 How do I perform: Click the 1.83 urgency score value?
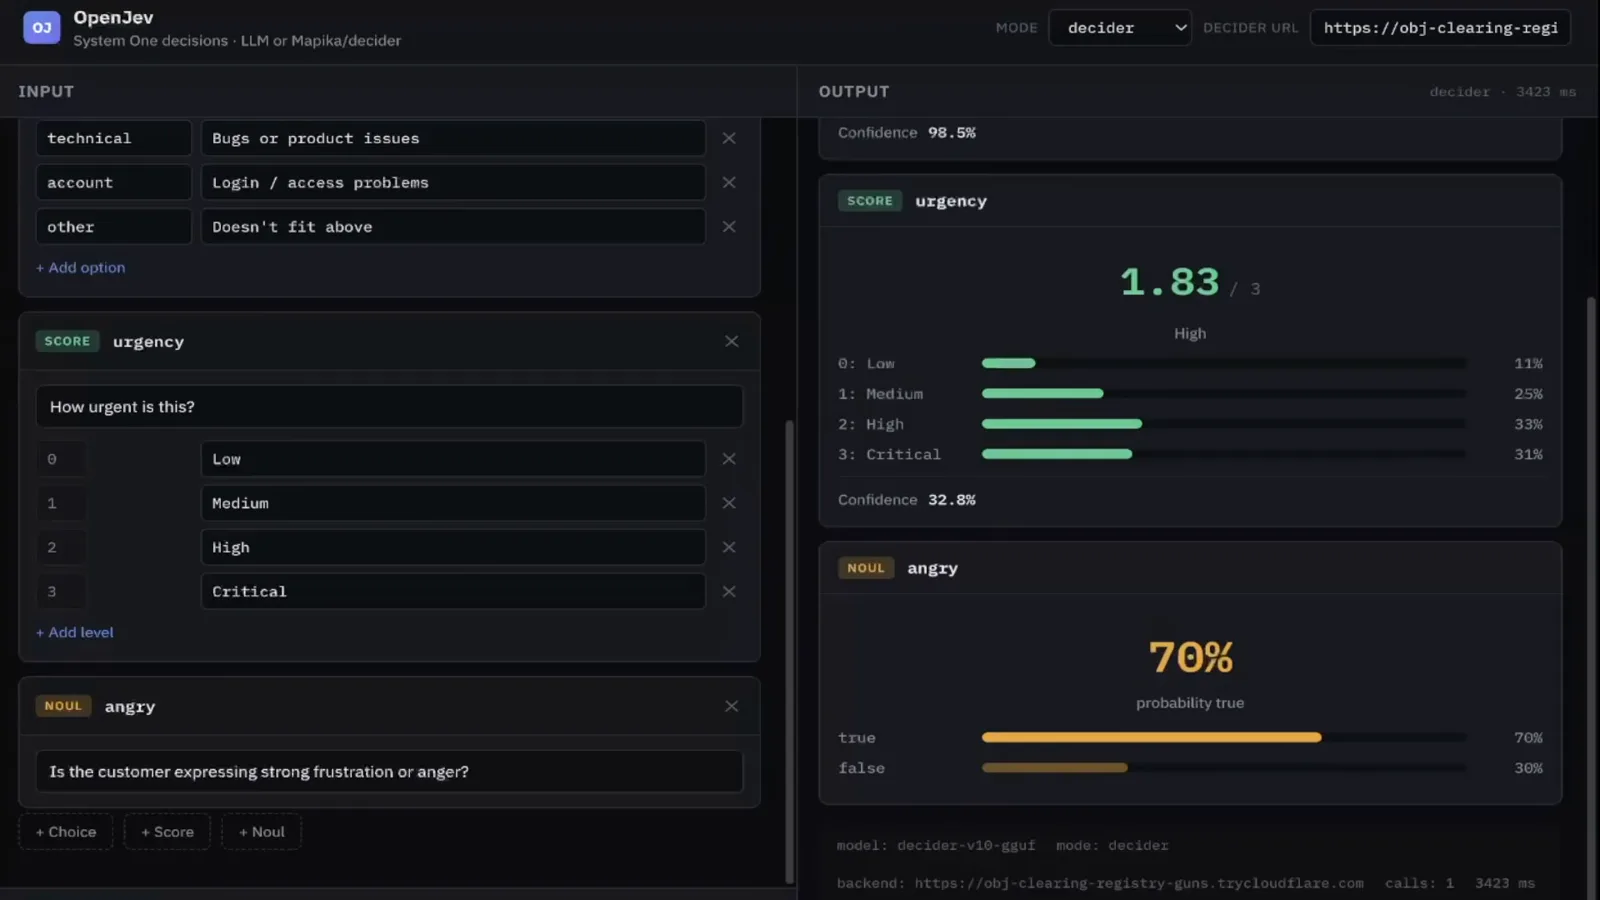coord(1170,283)
